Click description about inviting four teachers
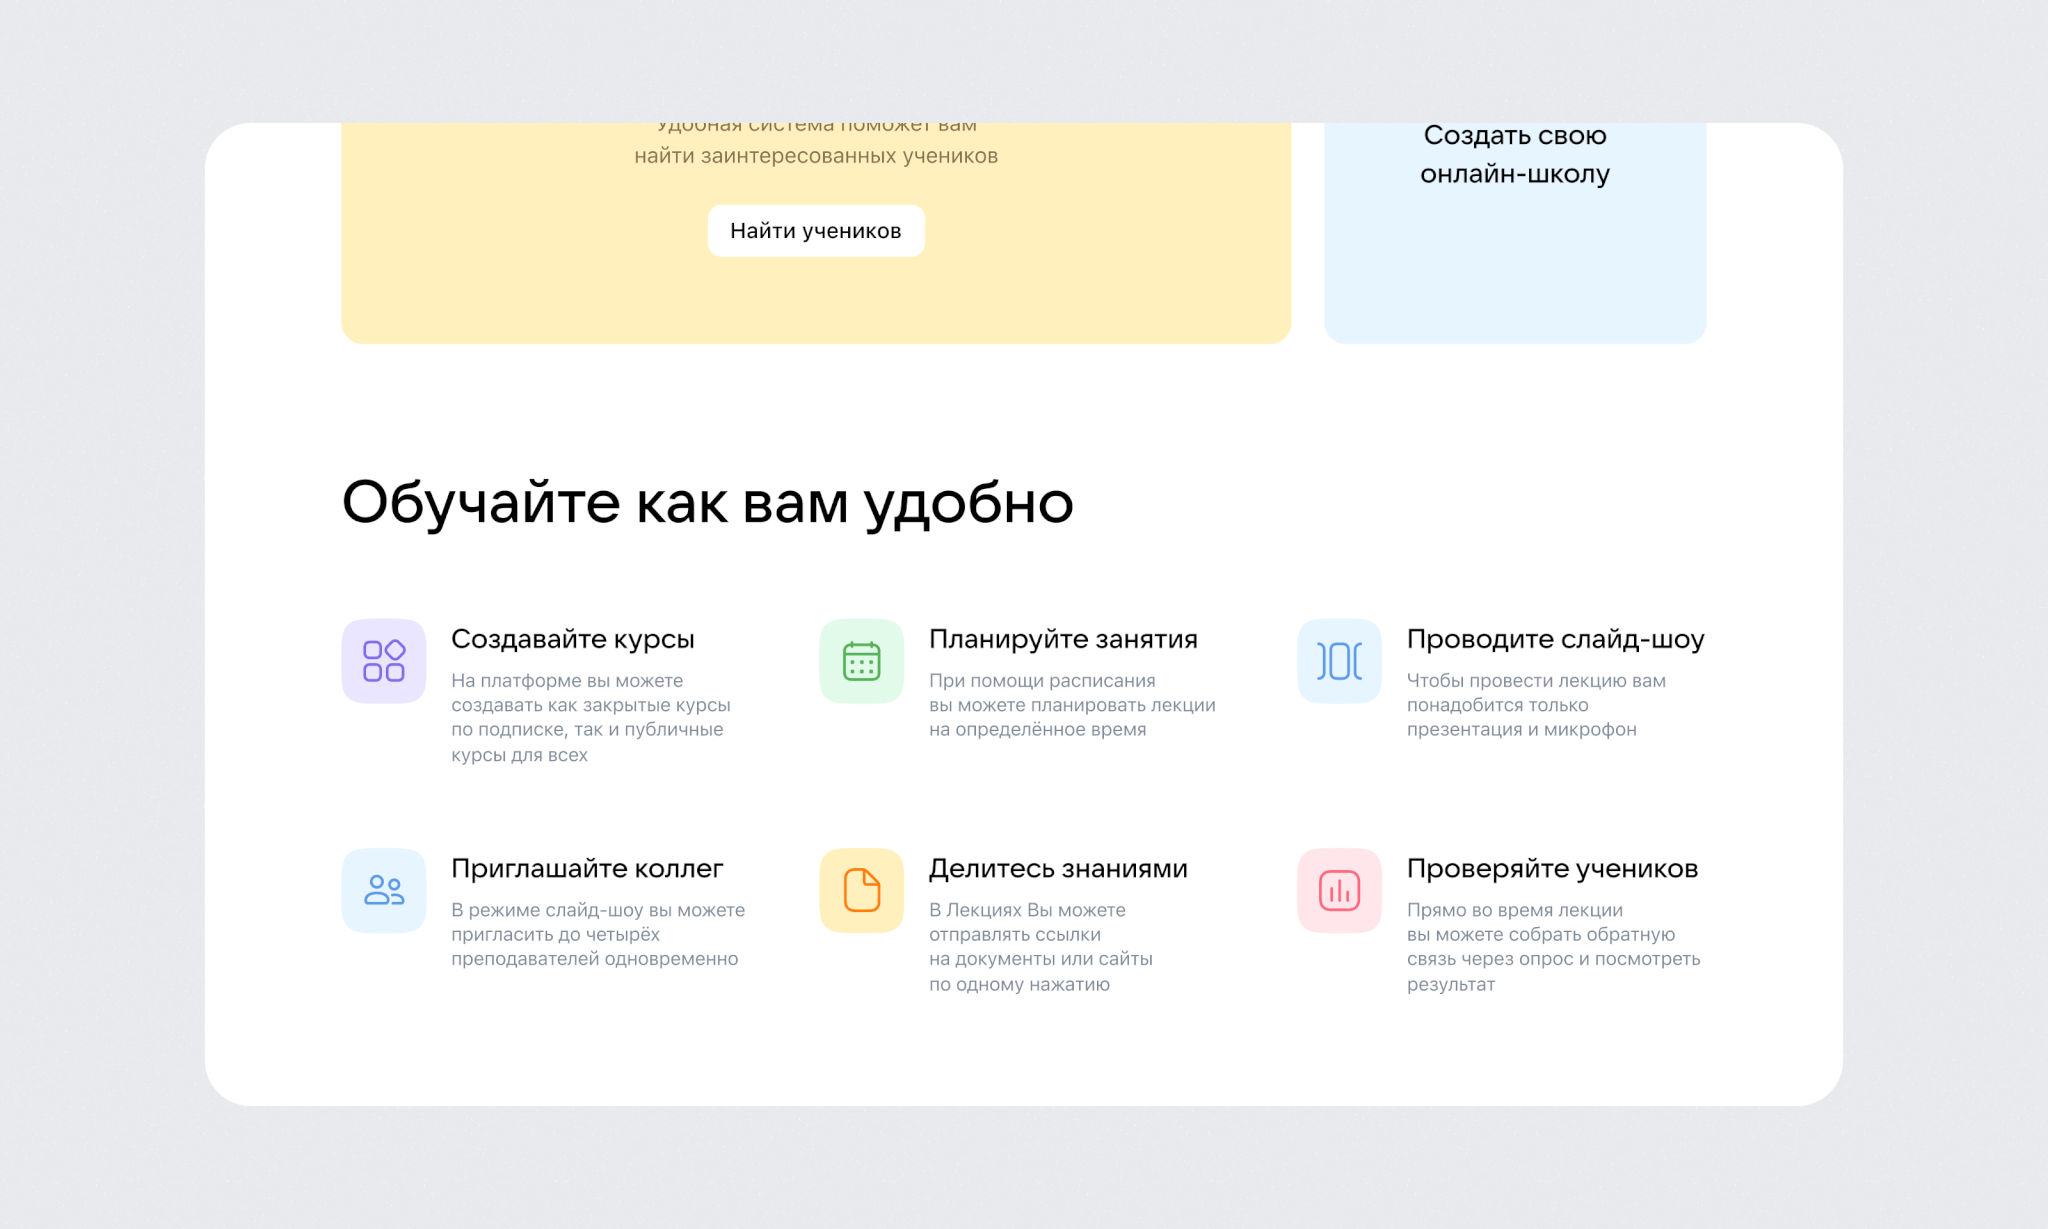This screenshot has width=2048, height=1229. [597, 934]
